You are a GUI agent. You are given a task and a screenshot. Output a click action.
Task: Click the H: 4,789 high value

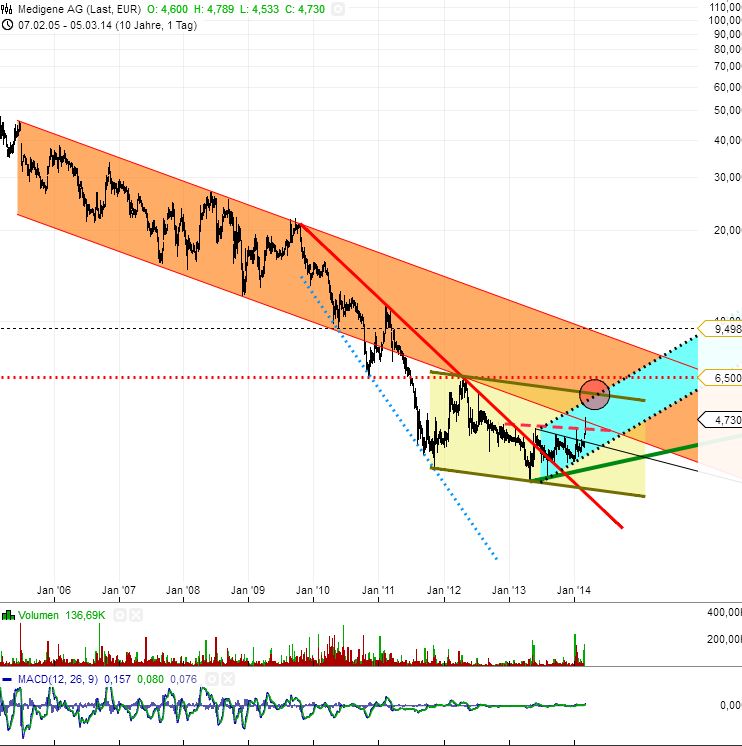(214, 9)
